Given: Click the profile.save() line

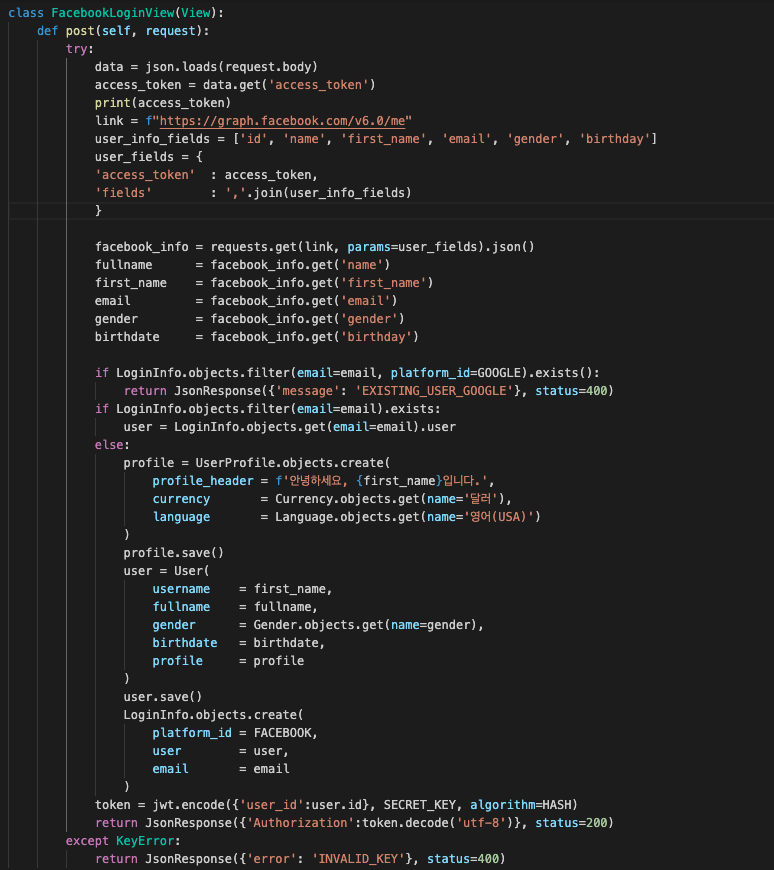Looking at the screenshot, I should [x=174, y=553].
